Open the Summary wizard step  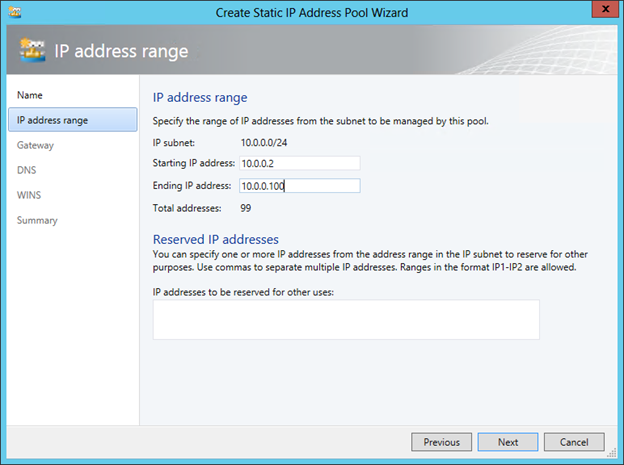37,220
